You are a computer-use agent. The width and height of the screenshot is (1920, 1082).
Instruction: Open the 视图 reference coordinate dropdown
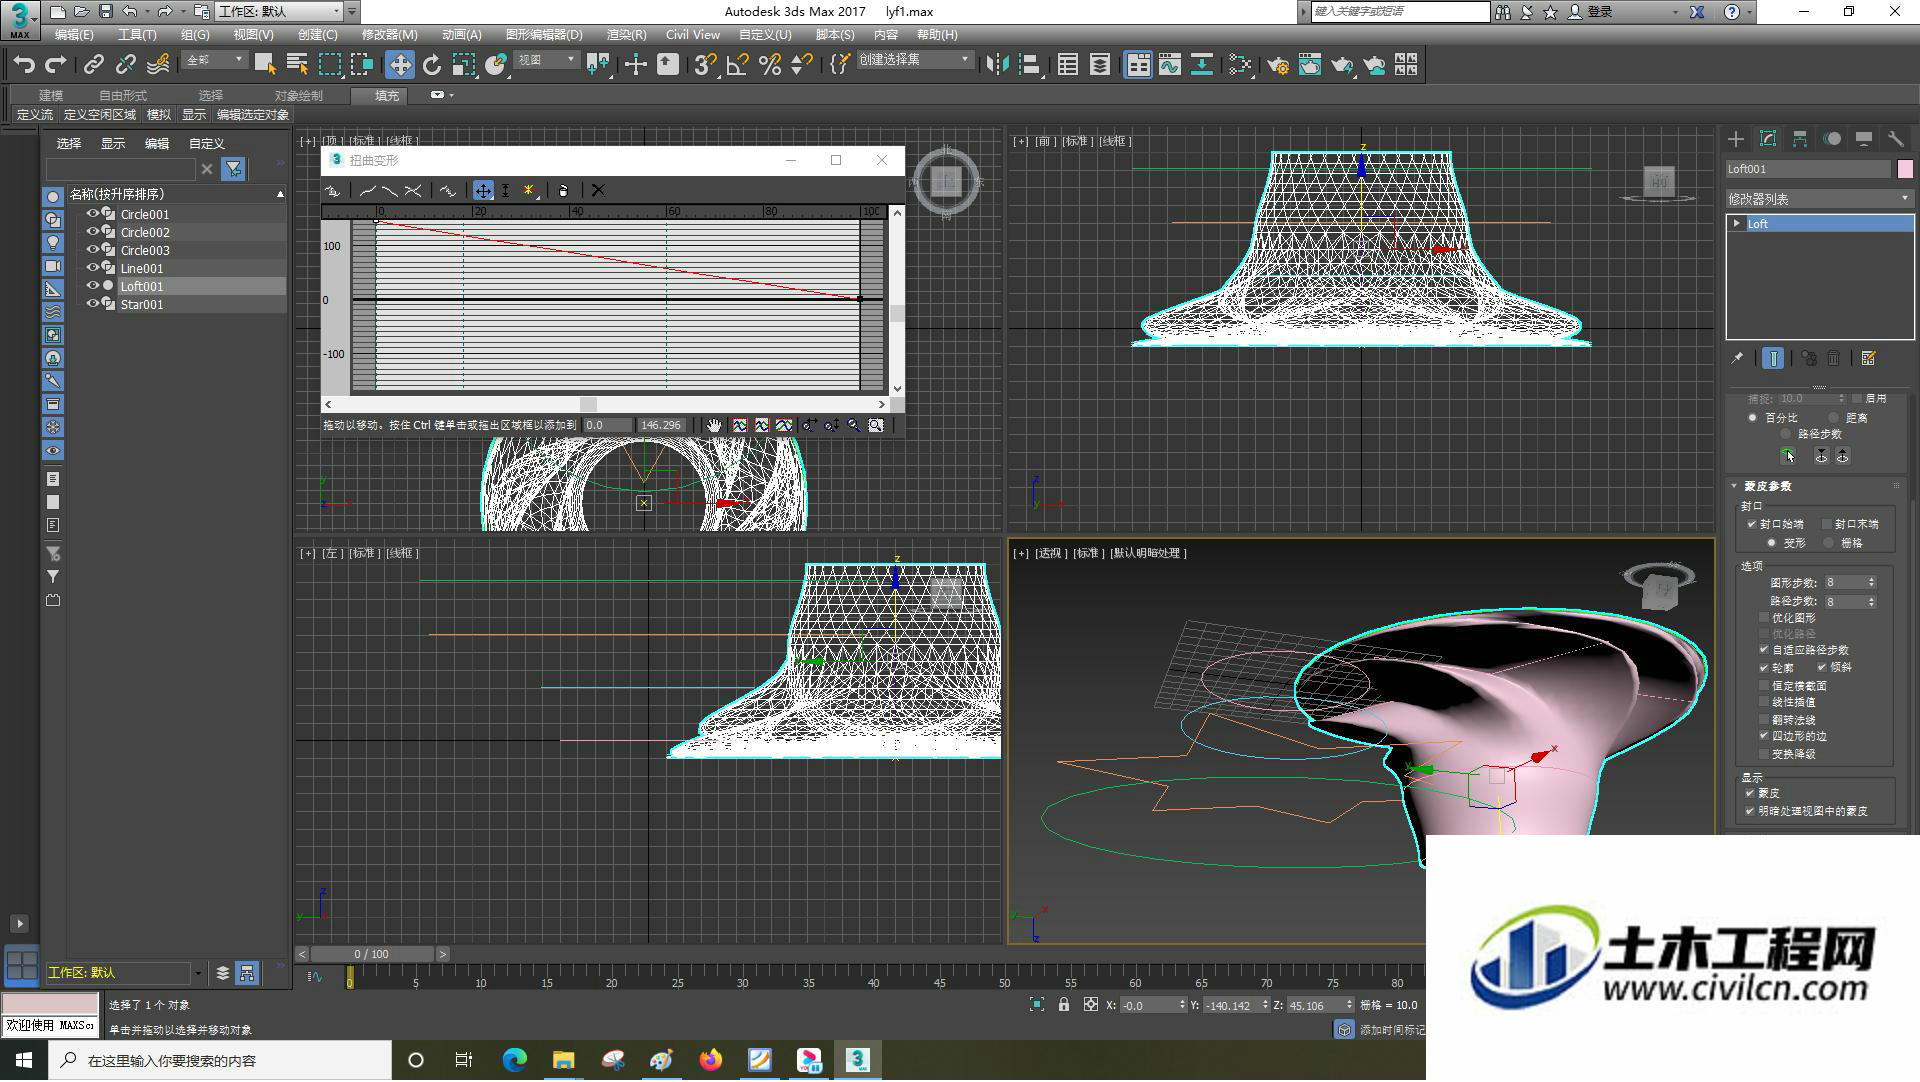[x=546, y=61]
